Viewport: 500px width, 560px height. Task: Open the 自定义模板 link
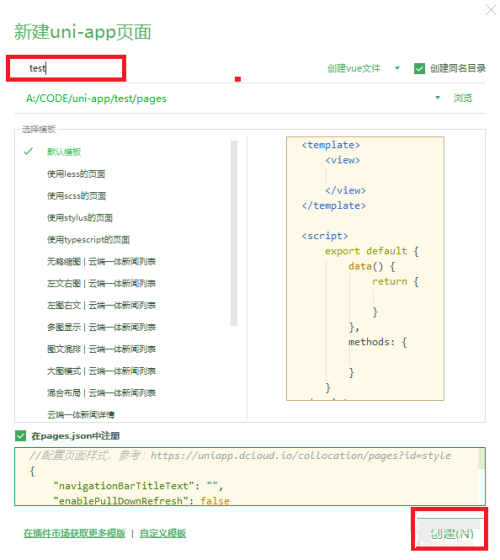[163, 533]
